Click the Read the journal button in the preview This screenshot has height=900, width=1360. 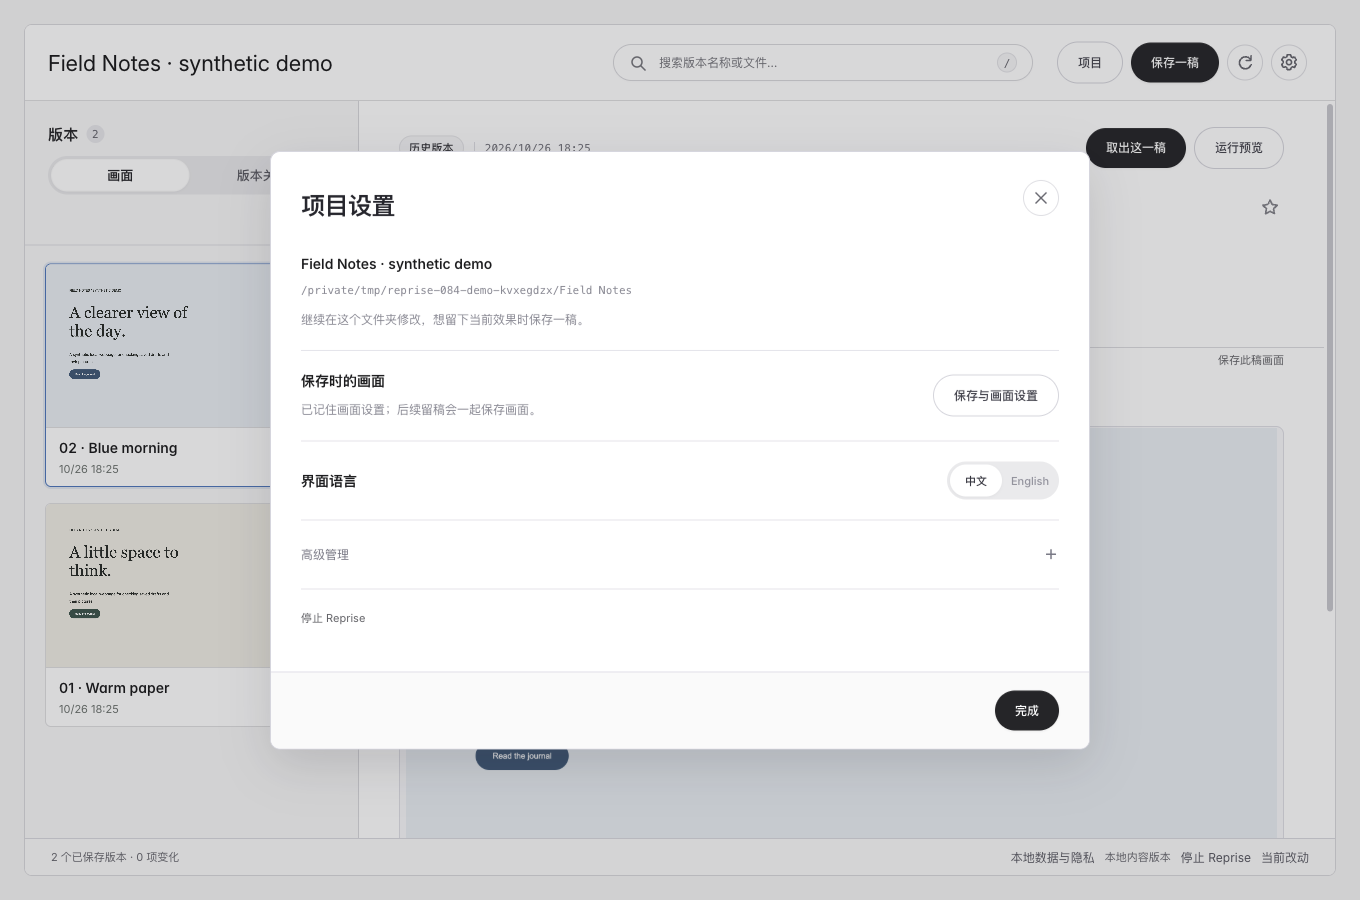coord(522,757)
